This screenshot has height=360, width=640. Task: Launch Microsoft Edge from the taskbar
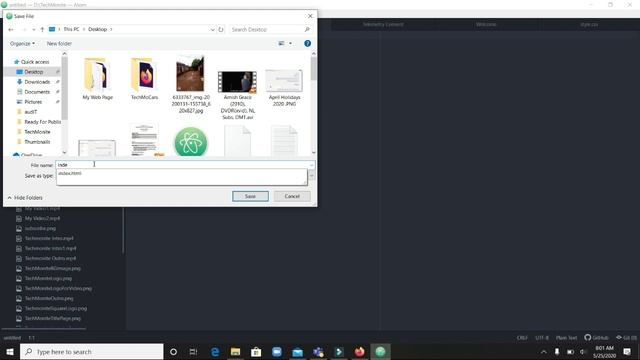click(x=215, y=351)
